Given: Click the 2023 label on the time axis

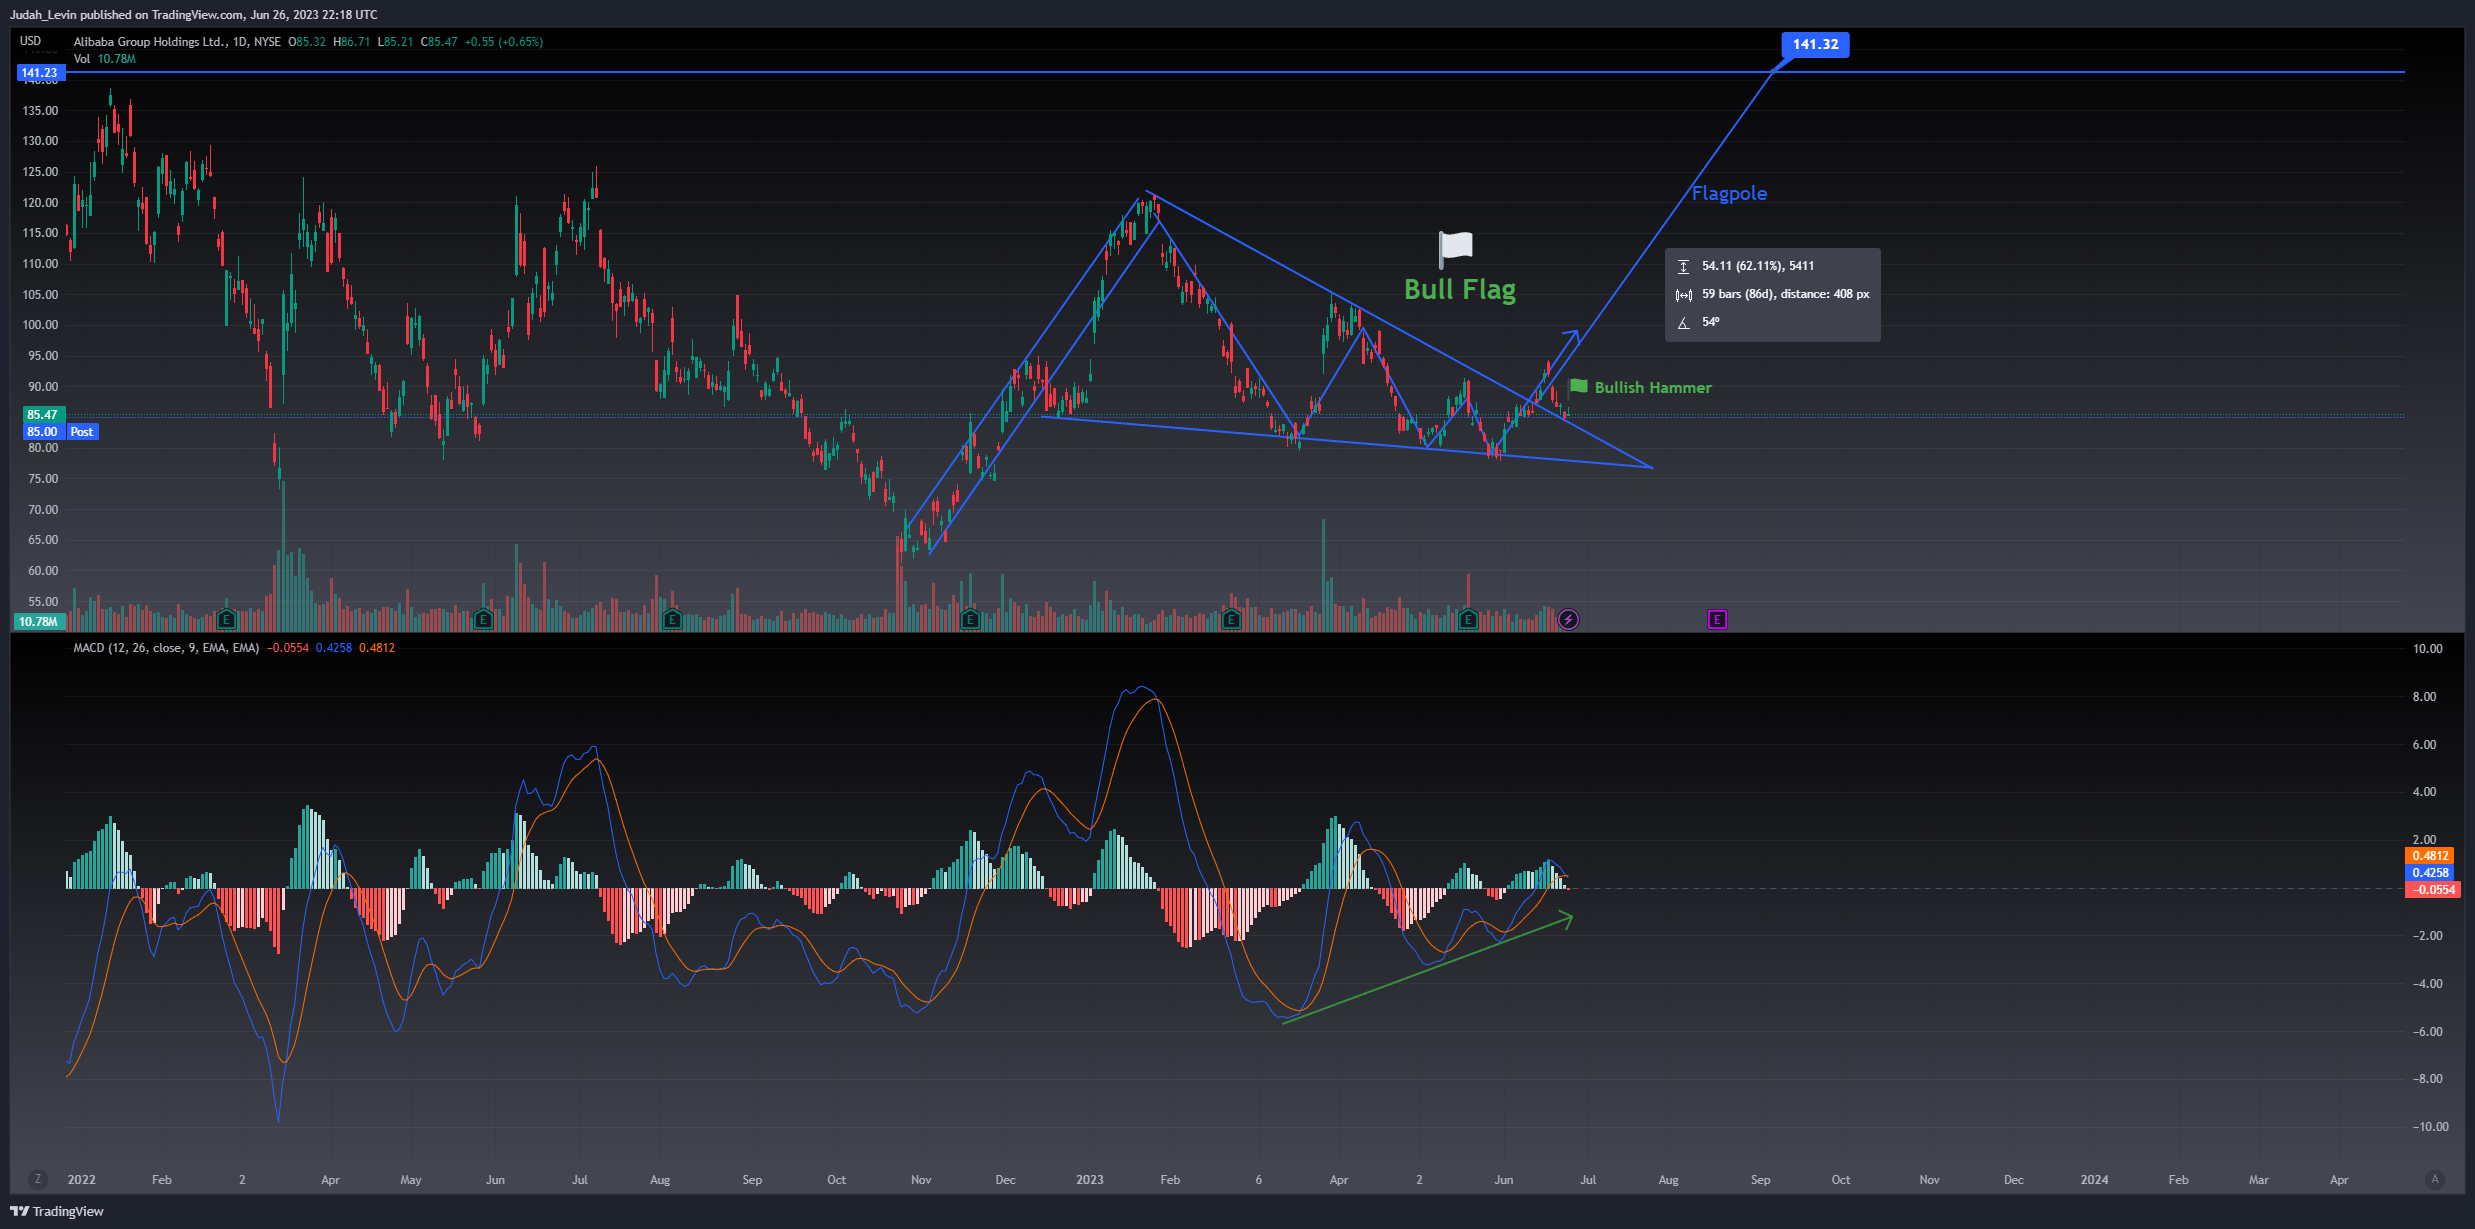Looking at the screenshot, I should (1089, 1180).
